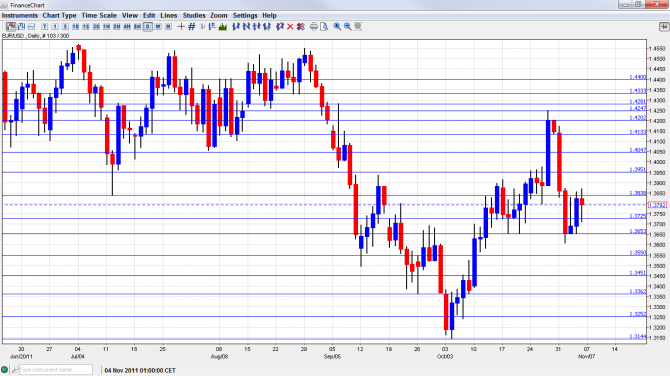The height and width of the screenshot is (376, 670).
Task: Open the print preview icon
Action: coord(324,26)
